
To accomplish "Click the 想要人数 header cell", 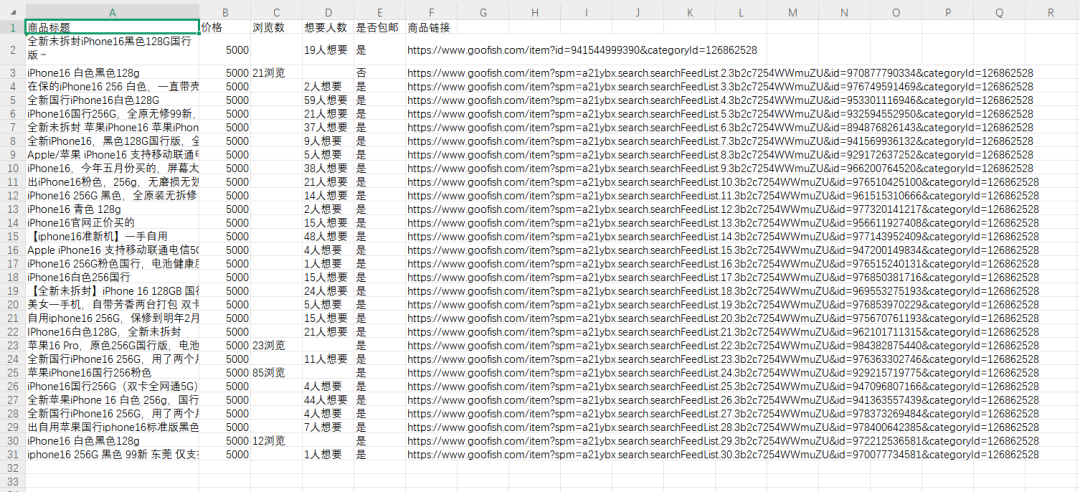I will click(x=328, y=28).
